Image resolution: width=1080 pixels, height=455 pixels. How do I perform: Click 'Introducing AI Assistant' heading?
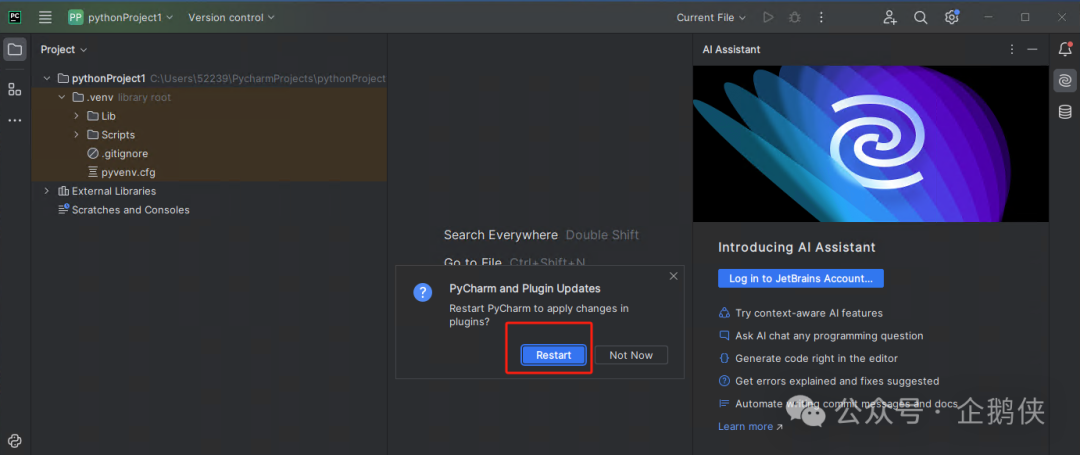click(x=797, y=247)
